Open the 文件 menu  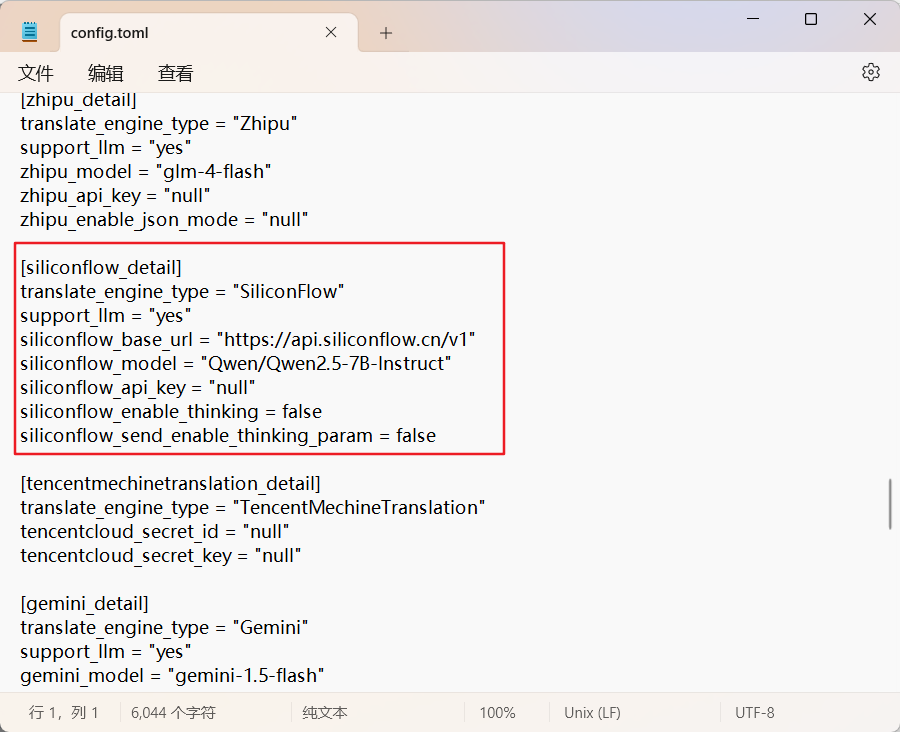click(x=36, y=73)
